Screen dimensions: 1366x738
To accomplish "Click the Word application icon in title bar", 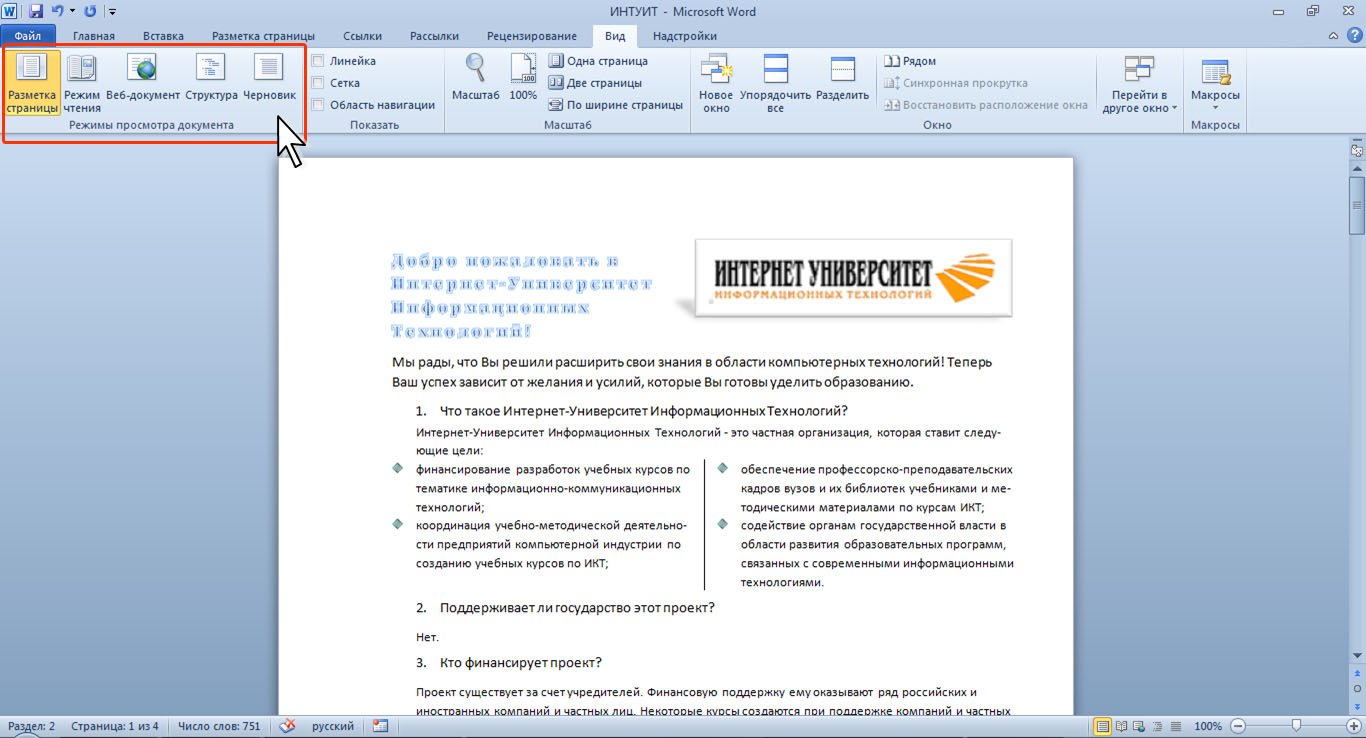I will [10, 12].
